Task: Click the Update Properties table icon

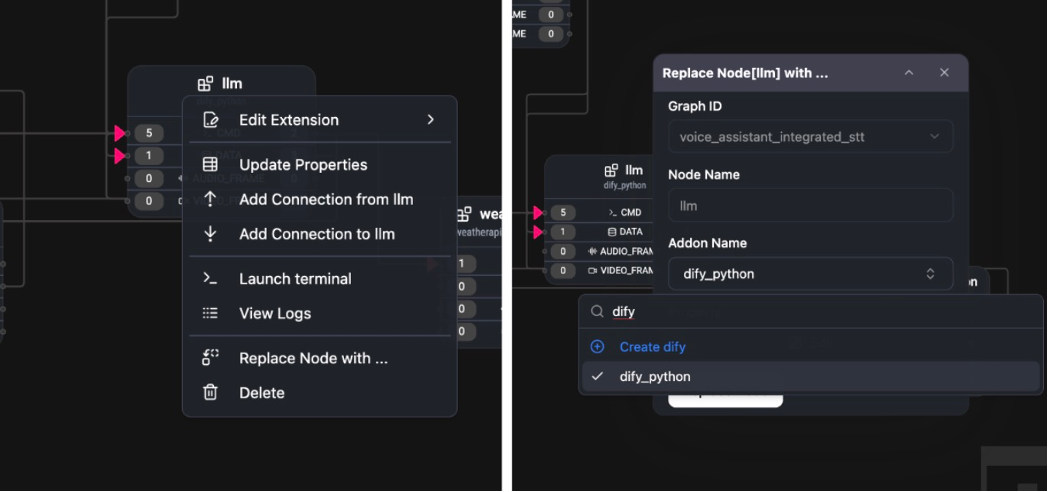Action: coord(210,164)
